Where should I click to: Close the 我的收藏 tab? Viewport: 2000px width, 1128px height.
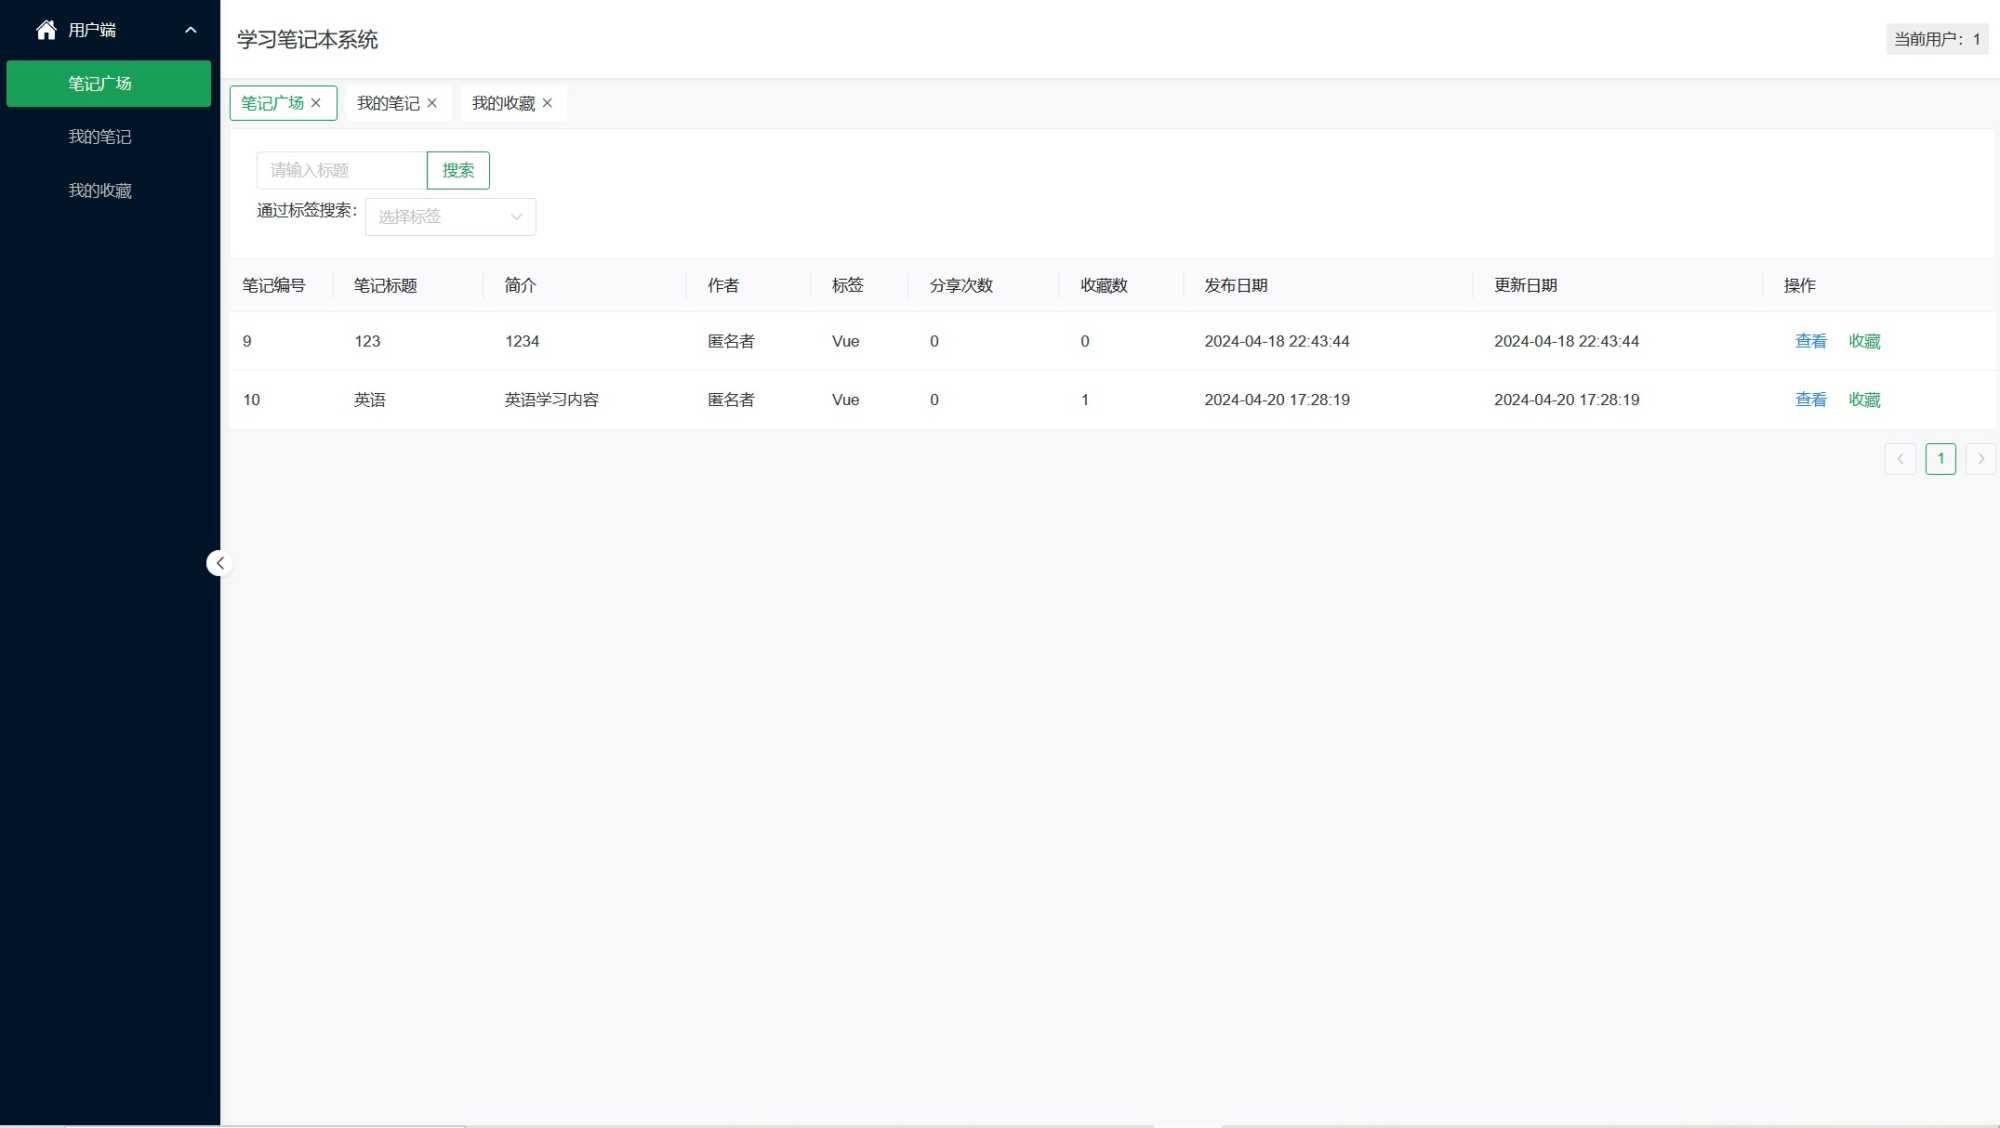click(x=547, y=103)
